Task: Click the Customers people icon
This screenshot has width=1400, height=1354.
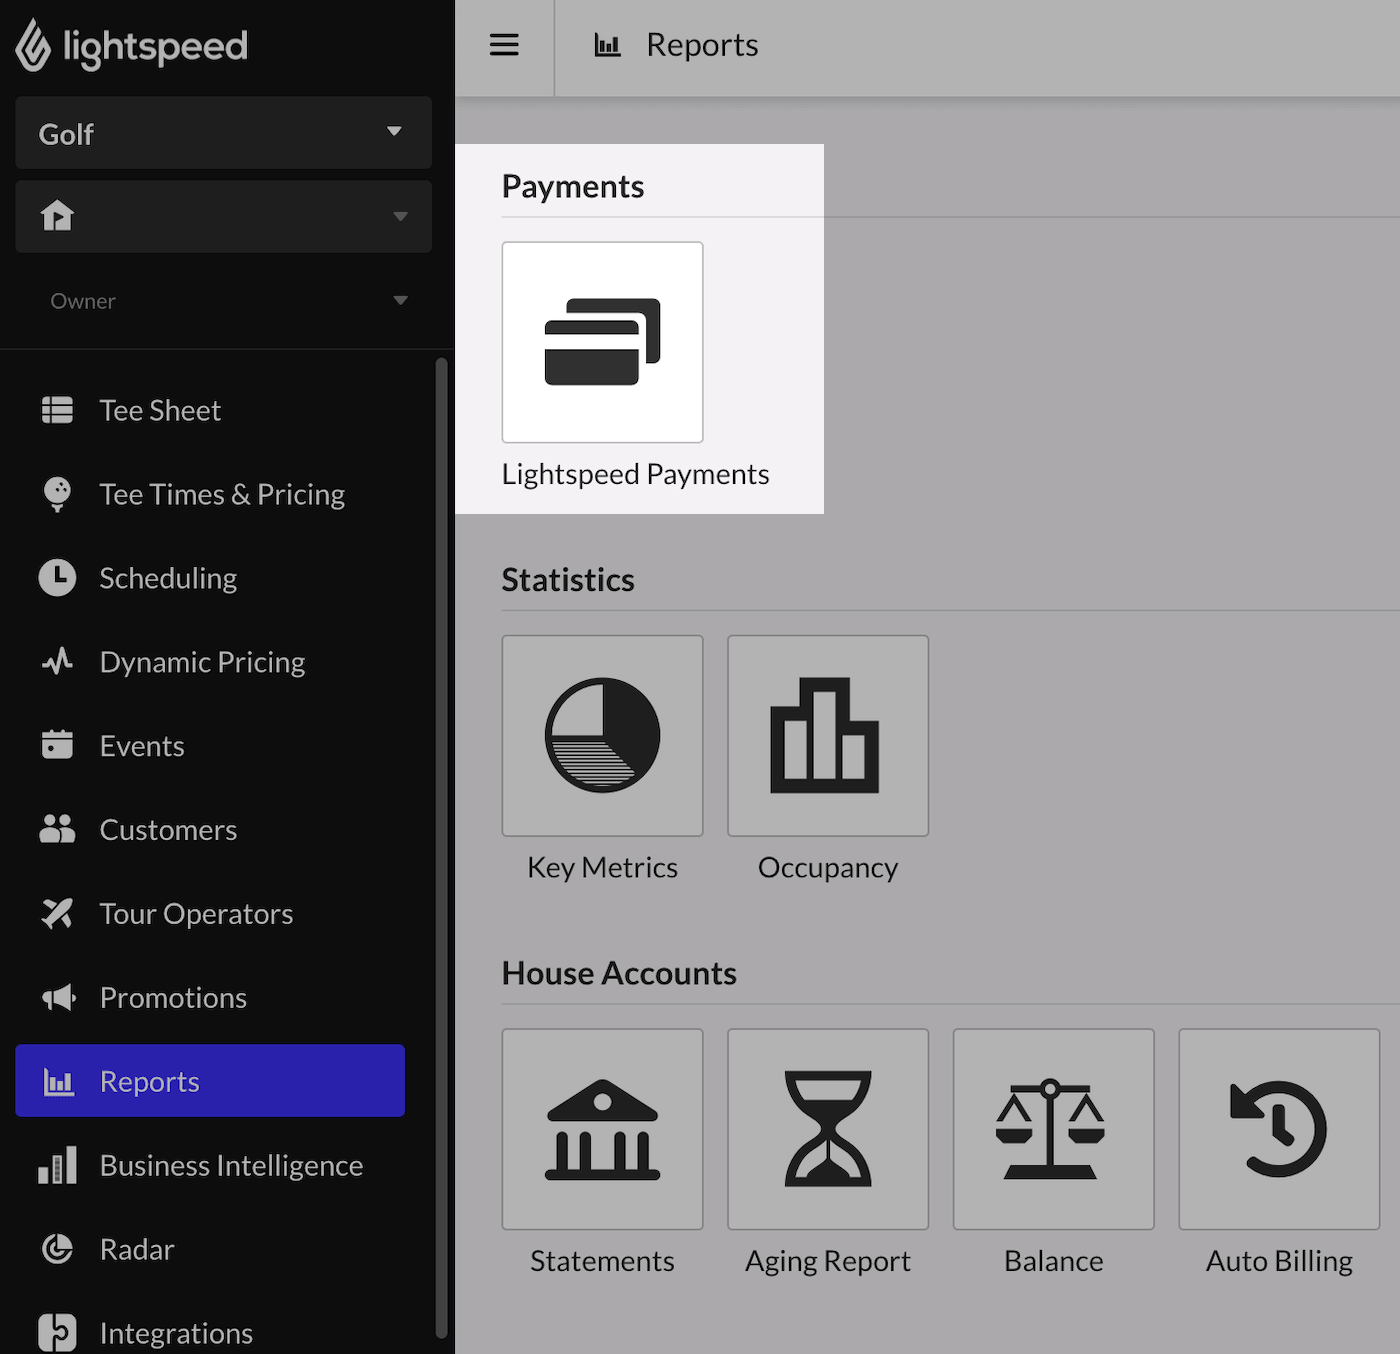Action: (x=57, y=829)
